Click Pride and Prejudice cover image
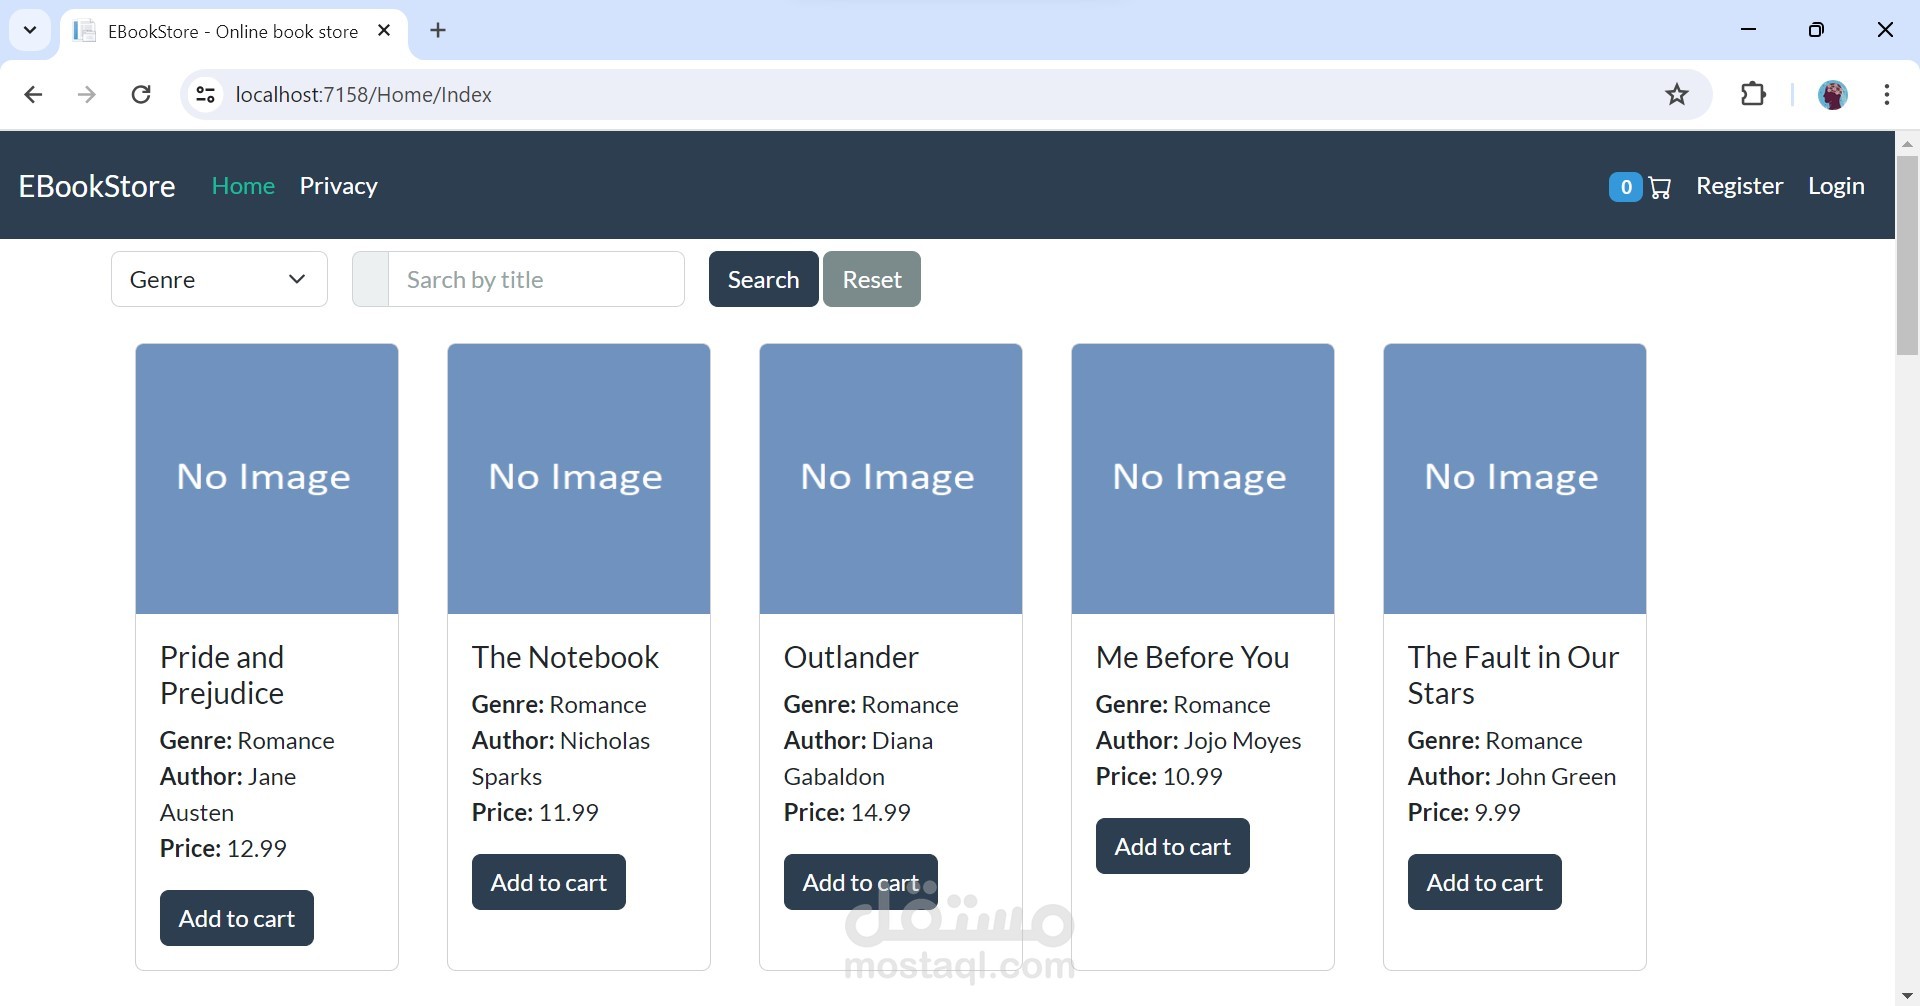 coord(267,479)
